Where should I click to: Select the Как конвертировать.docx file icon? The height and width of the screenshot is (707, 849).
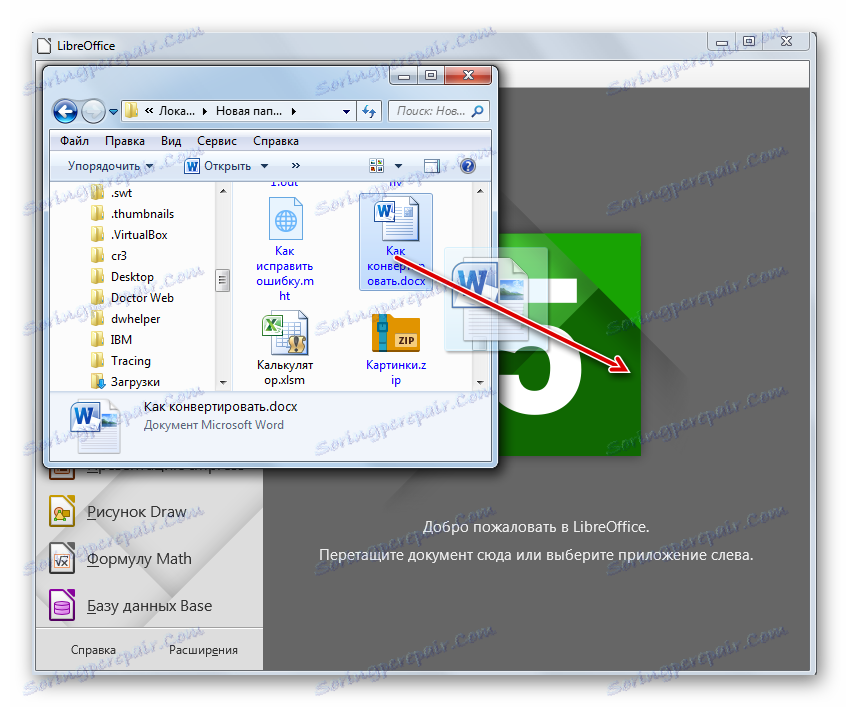396,219
